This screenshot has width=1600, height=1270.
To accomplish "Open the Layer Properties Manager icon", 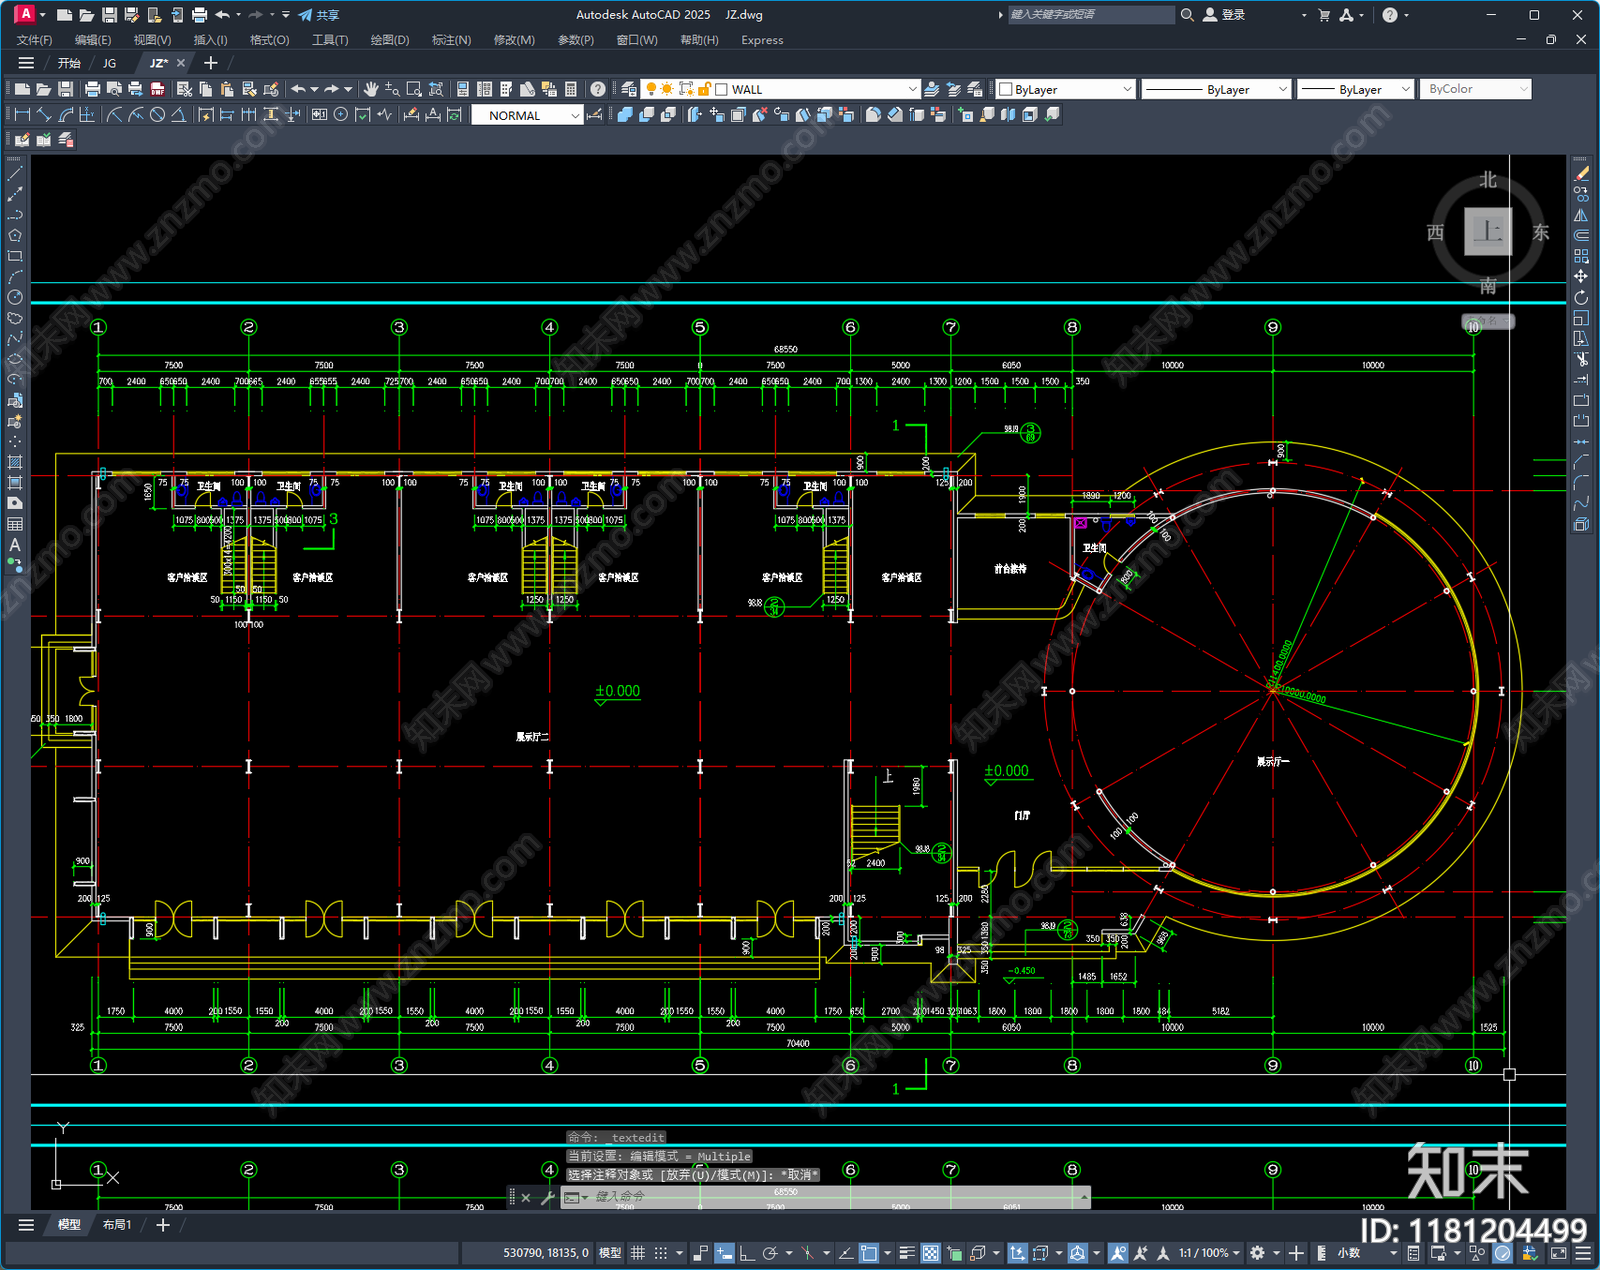I will [x=628, y=89].
